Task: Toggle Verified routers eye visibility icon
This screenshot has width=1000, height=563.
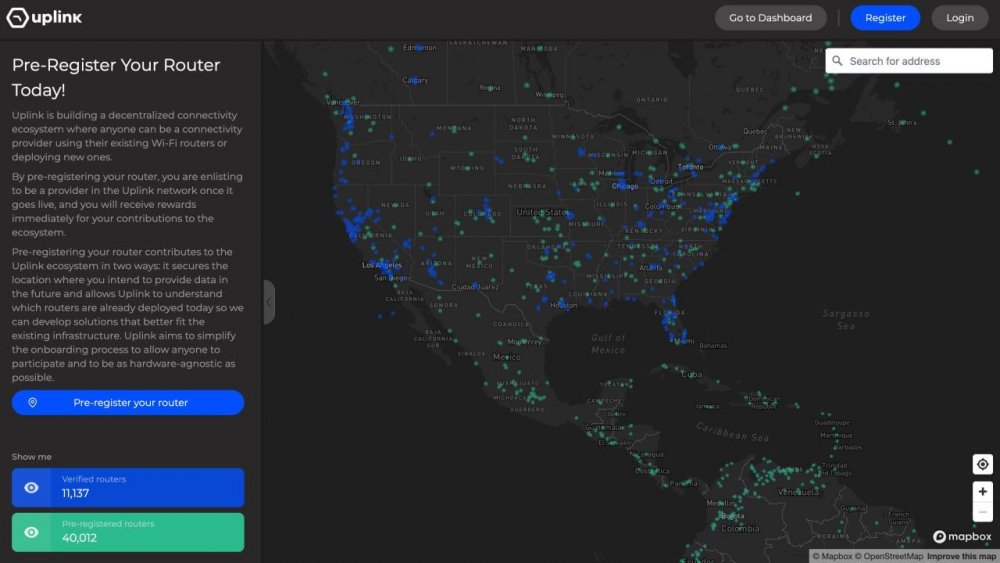Action: tap(31, 488)
